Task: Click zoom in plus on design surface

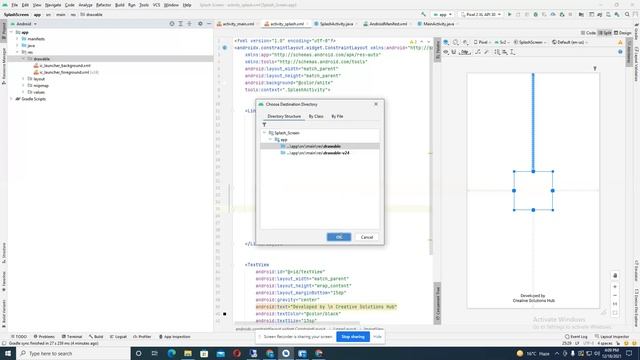Action: click(615, 287)
